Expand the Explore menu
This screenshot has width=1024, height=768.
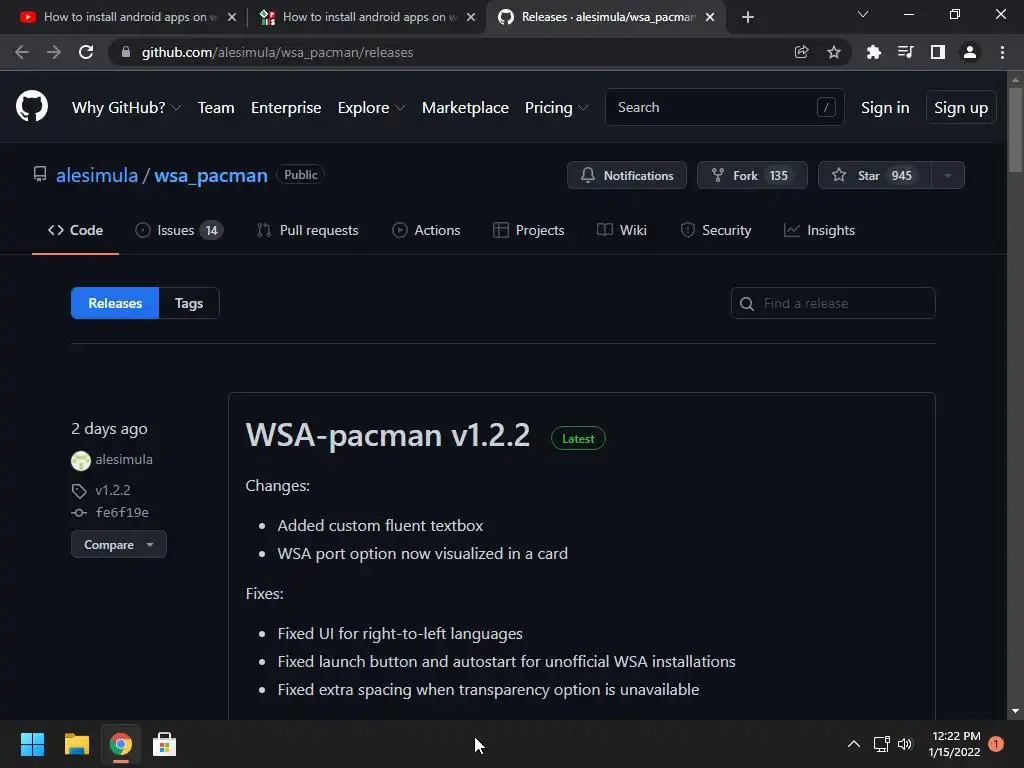point(371,108)
